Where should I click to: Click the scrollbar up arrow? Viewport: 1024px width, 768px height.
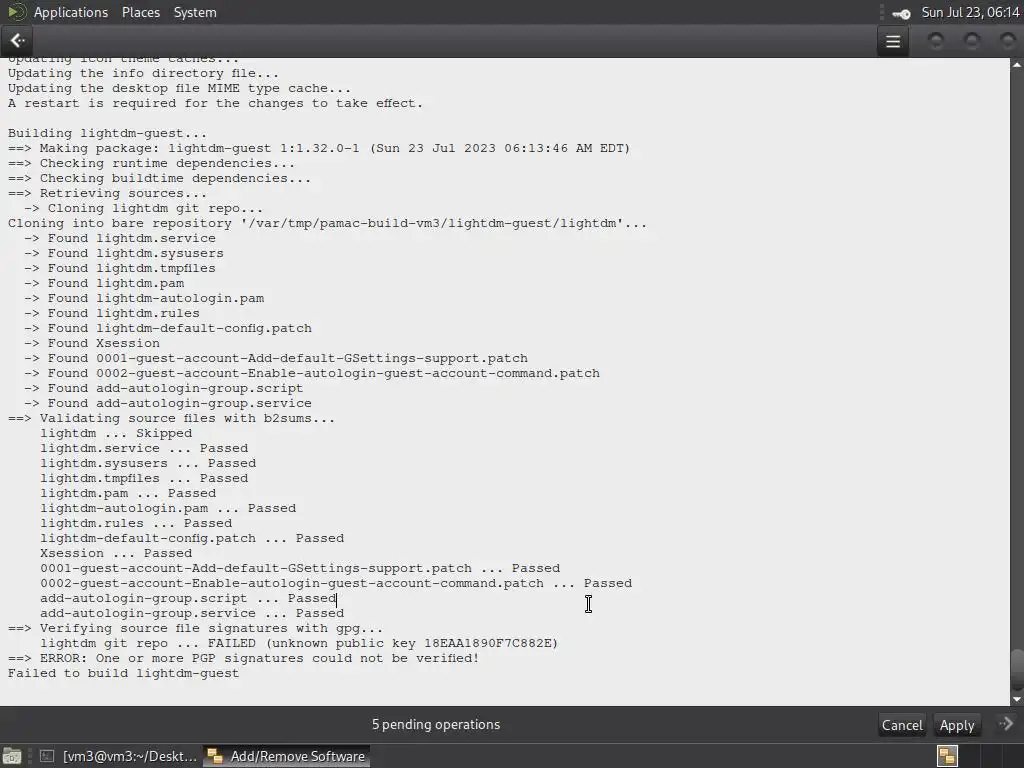point(1017,65)
